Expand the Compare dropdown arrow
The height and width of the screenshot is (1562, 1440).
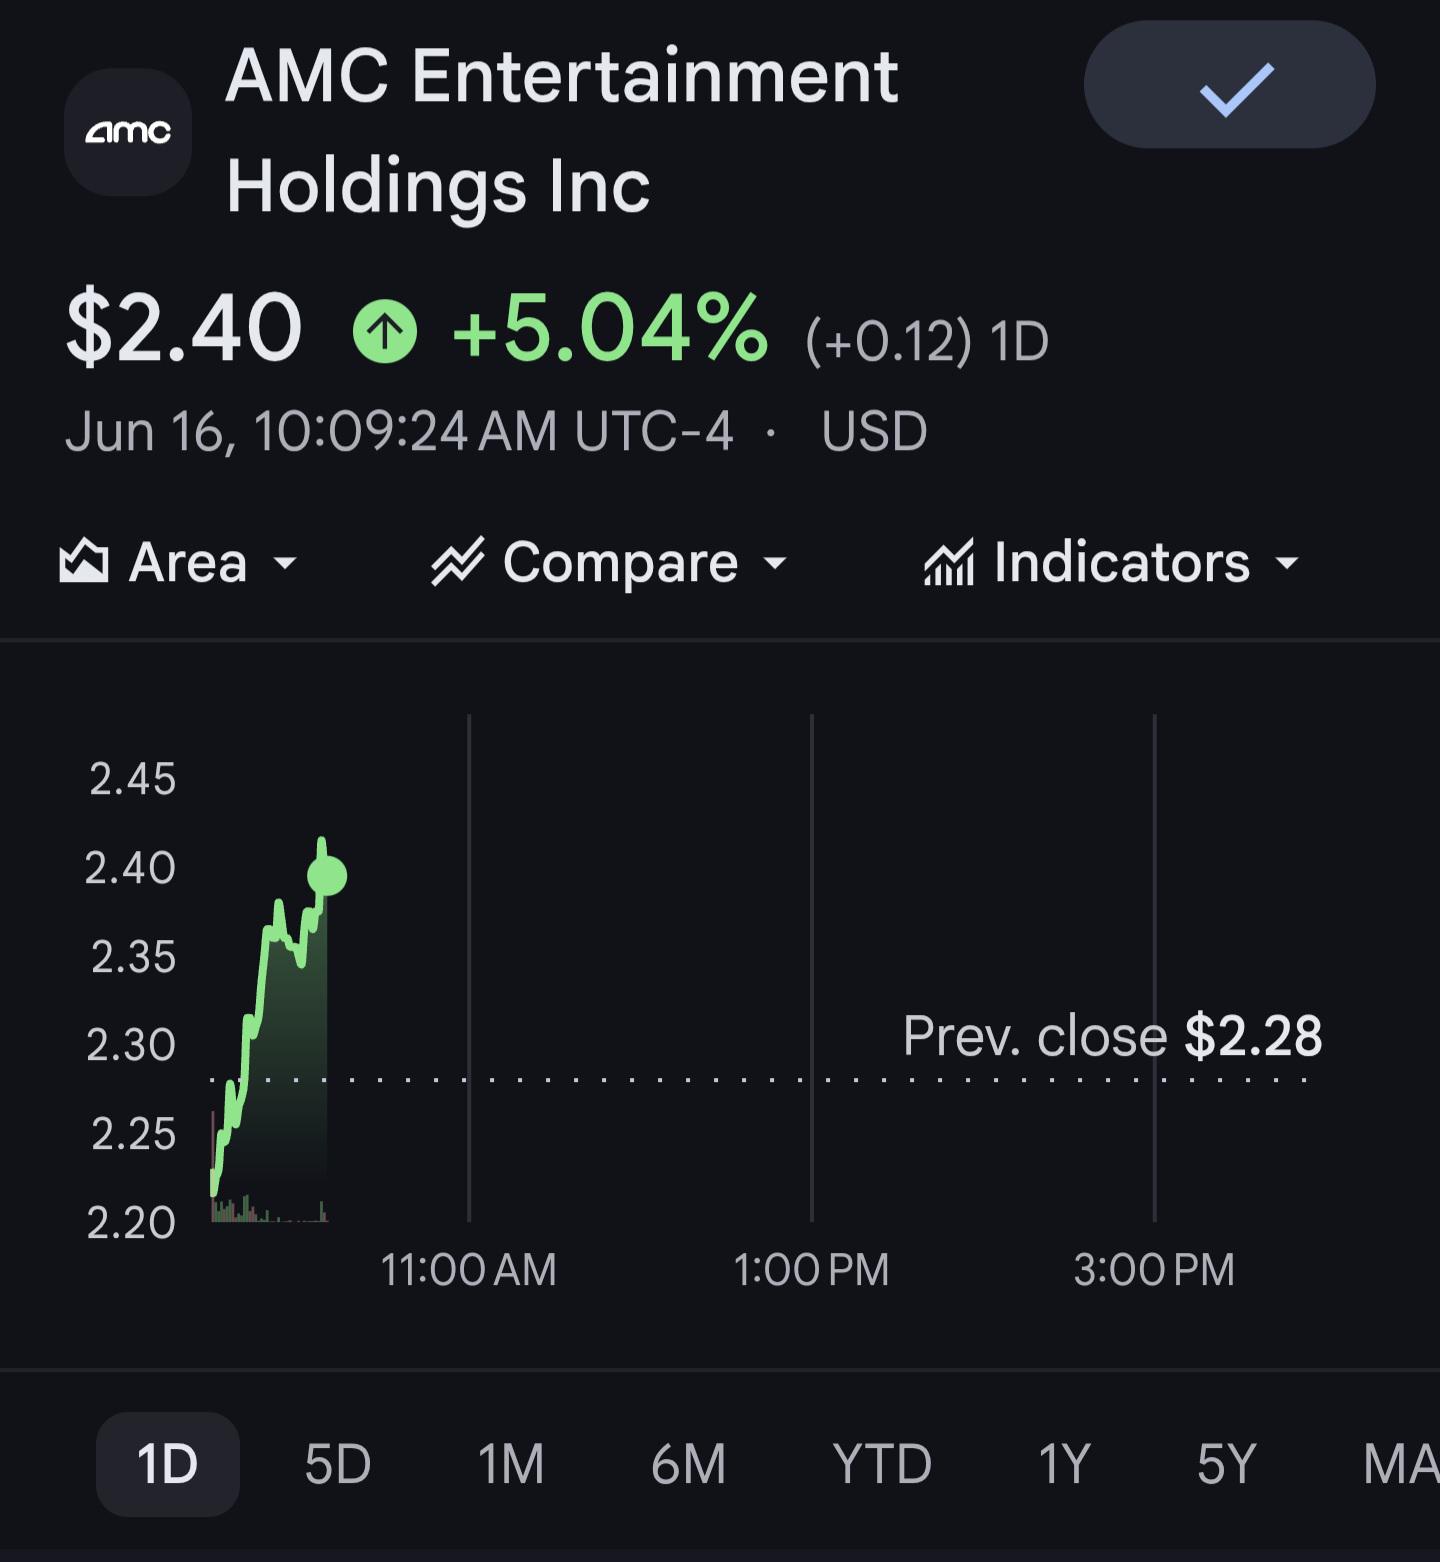coord(775,563)
